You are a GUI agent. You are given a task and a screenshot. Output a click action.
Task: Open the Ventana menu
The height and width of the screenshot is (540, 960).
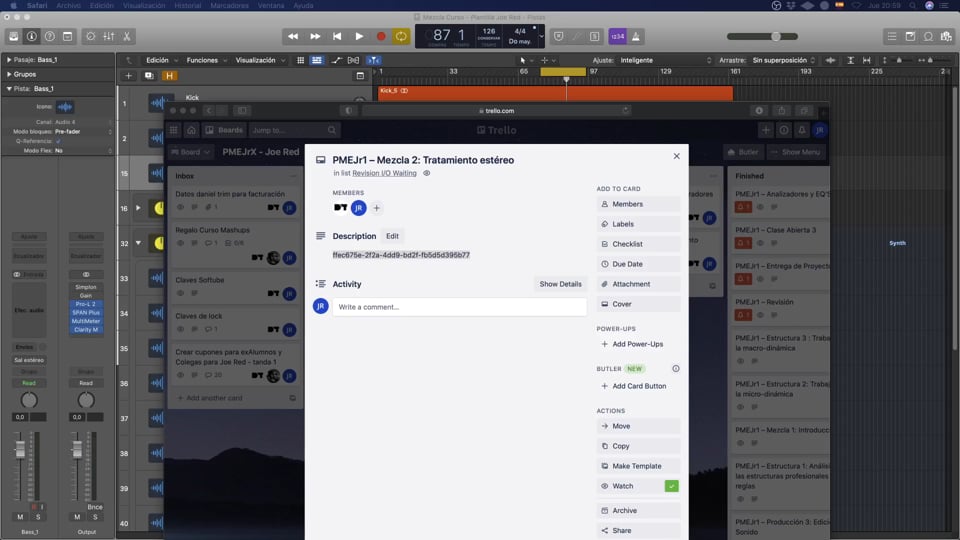pyautogui.click(x=271, y=6)
